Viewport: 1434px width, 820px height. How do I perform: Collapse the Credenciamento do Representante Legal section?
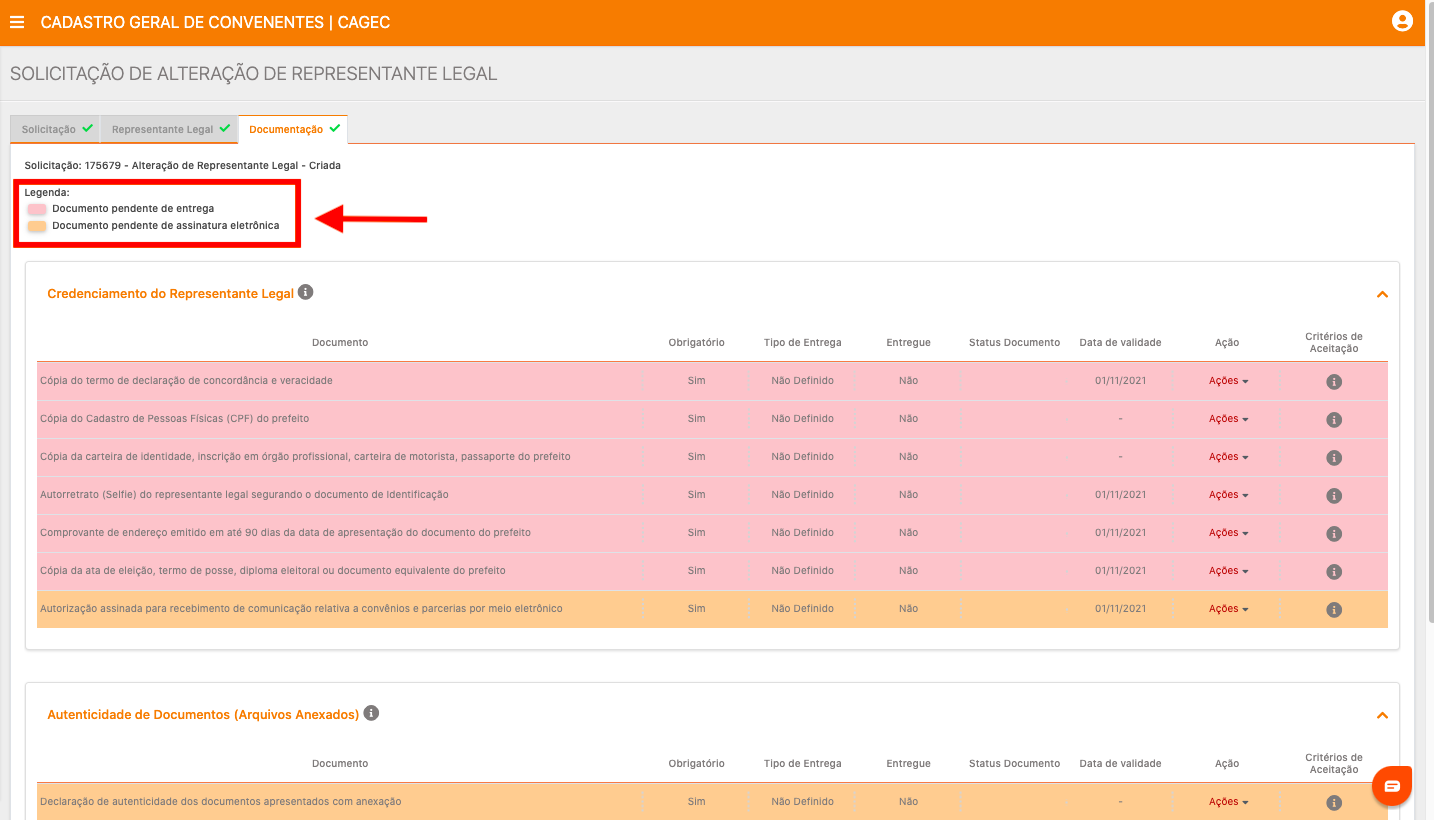(x=1382, y=295)
